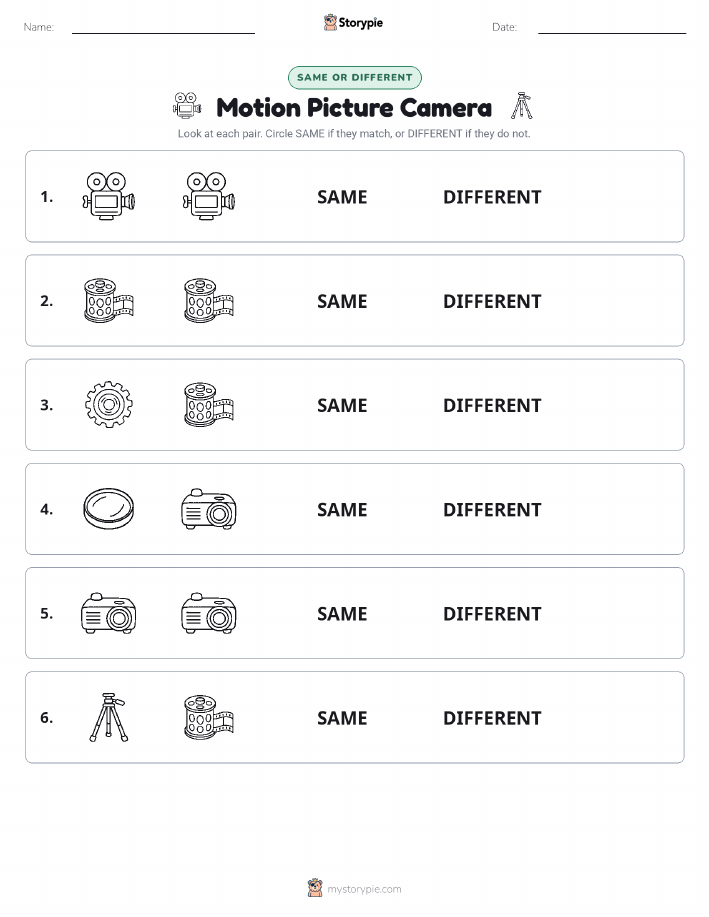Screen dimensions: 709x917
Task: Click the film reel icon in row 3
Action: pos(209,405)
